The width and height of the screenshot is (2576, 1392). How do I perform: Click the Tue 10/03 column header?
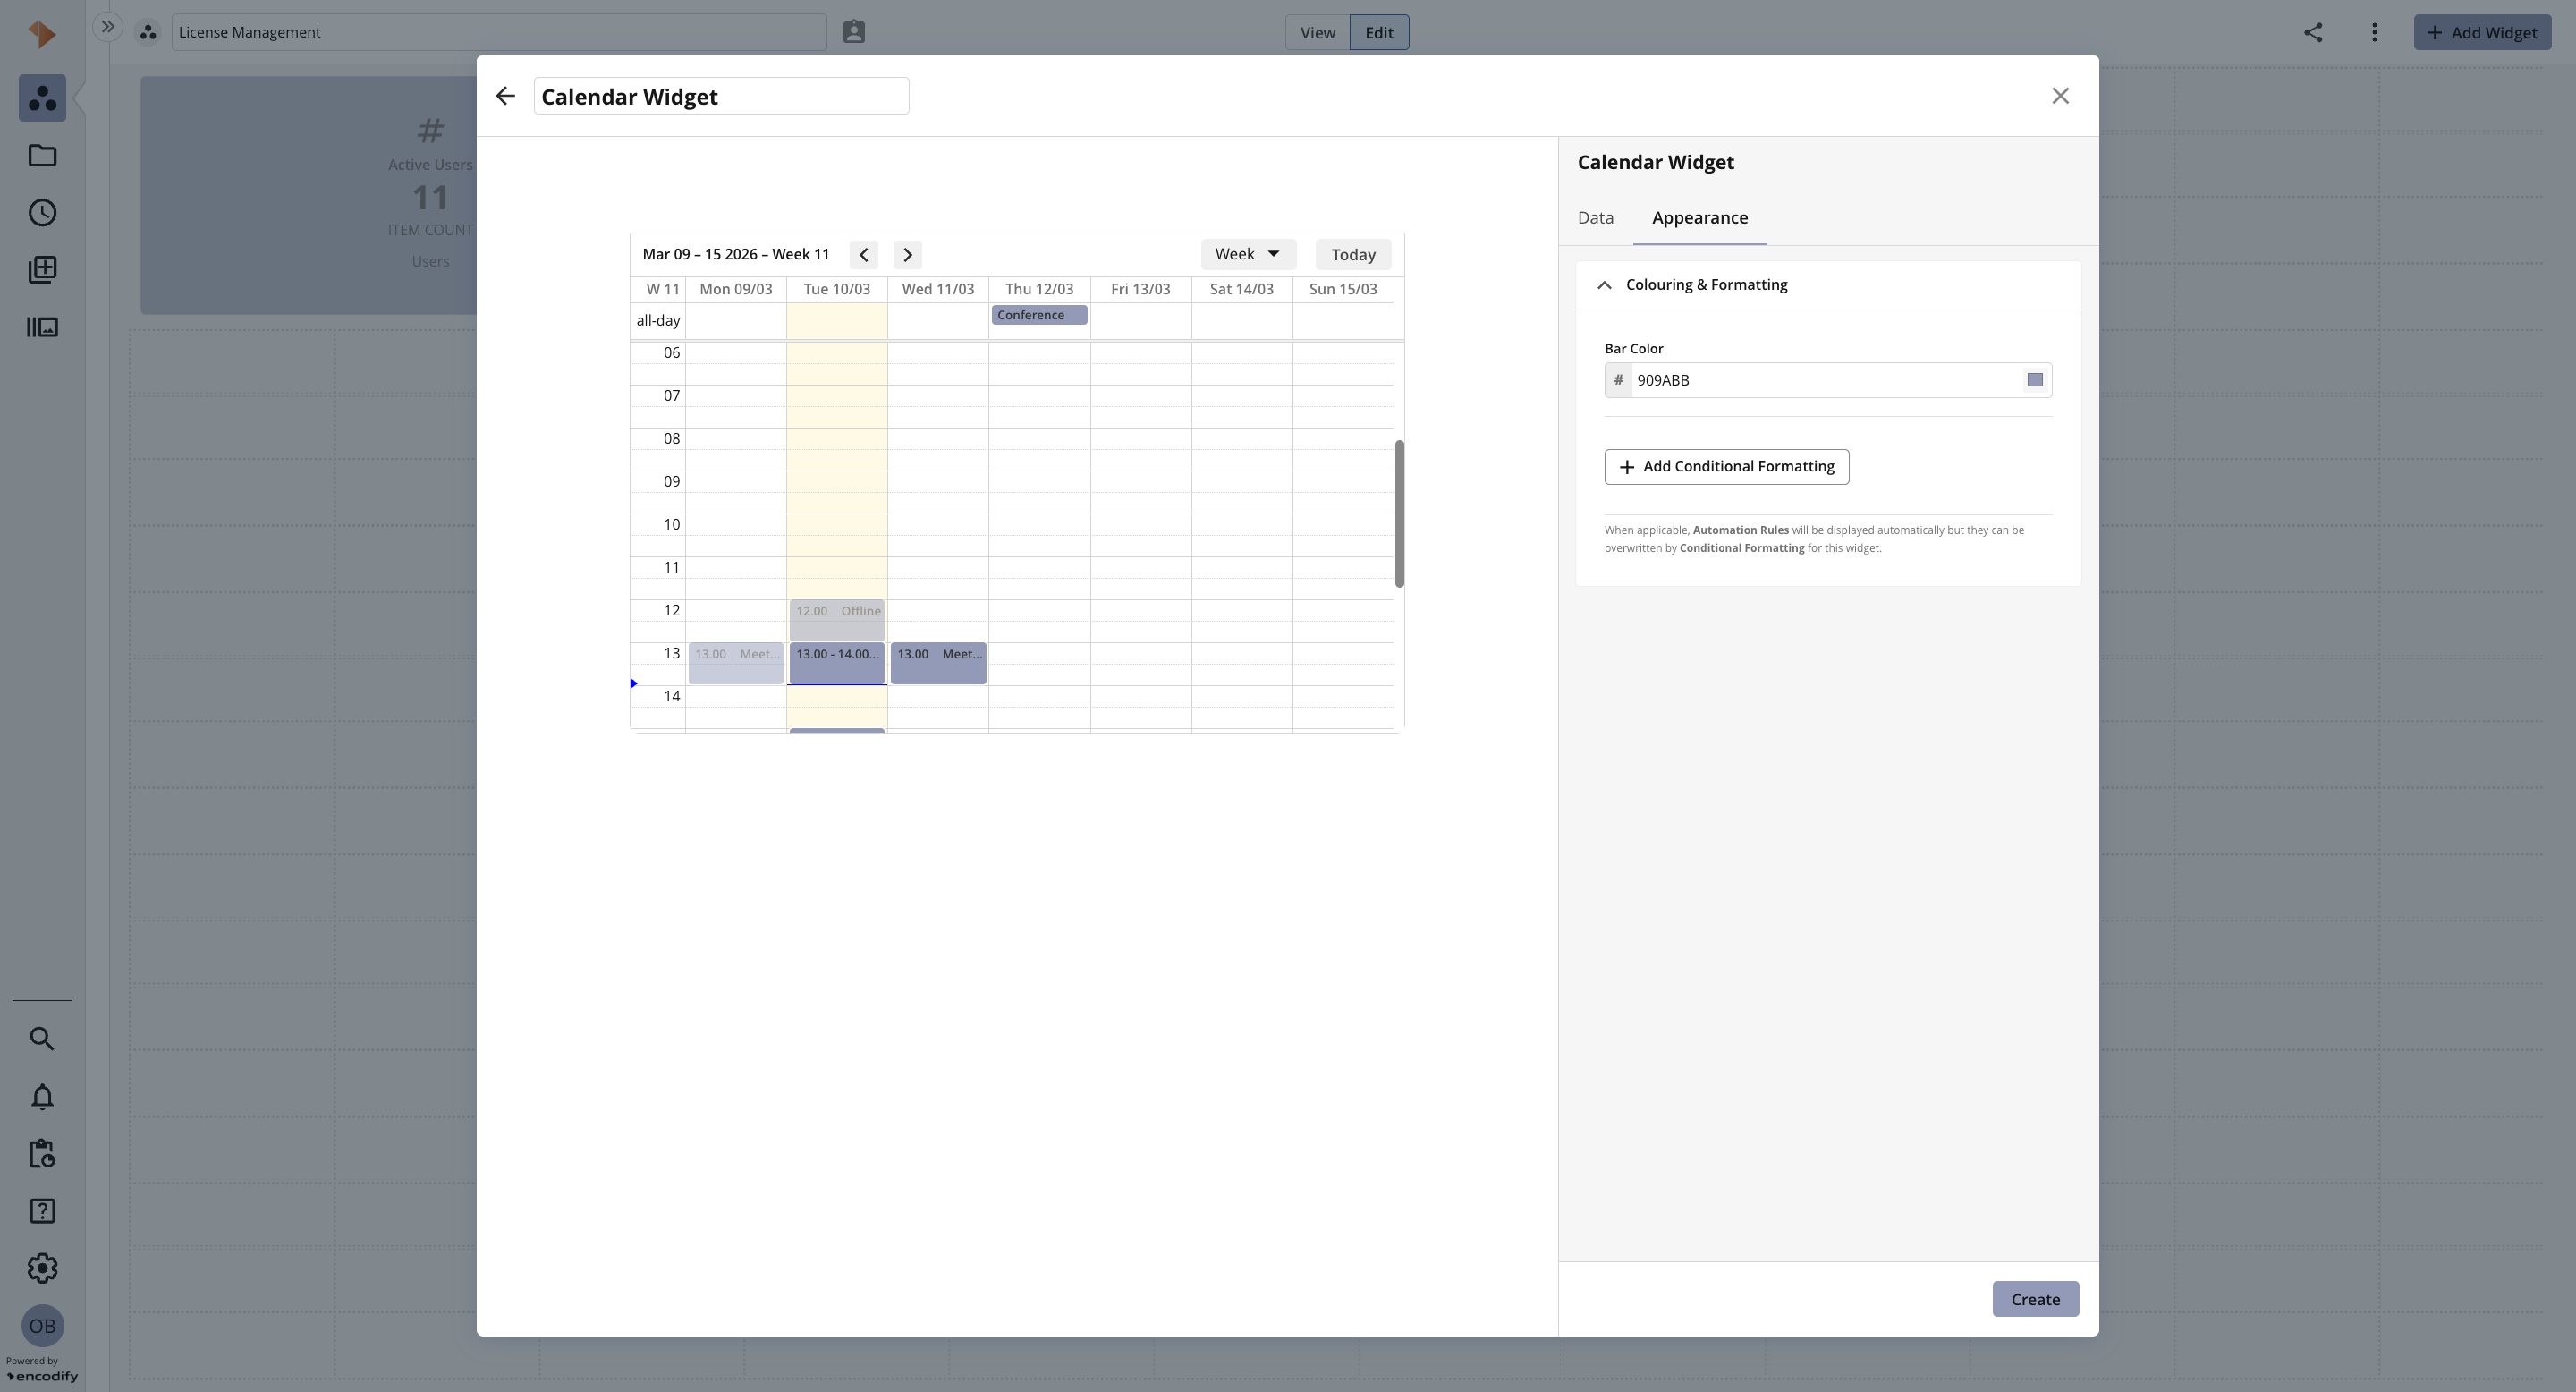click(x=837, y=289)
